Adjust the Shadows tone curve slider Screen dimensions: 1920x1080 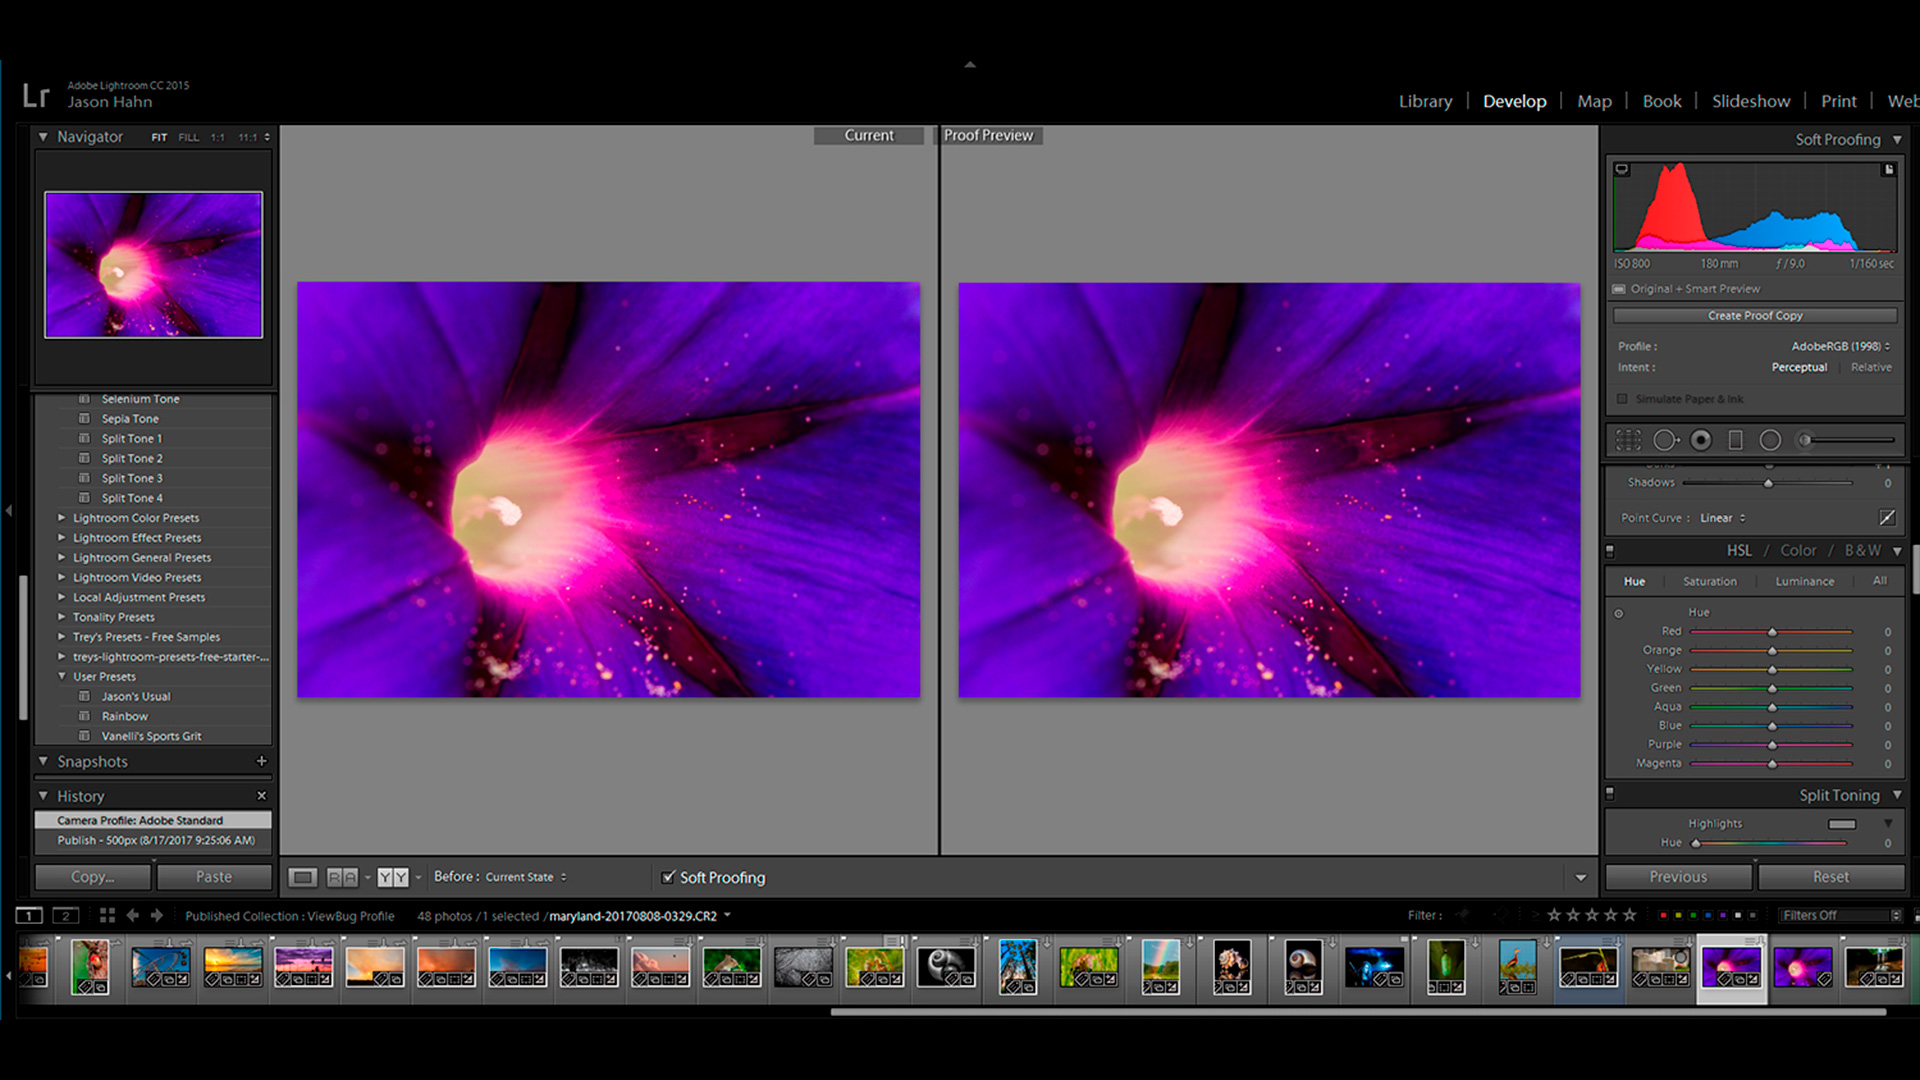point(1768,483)
